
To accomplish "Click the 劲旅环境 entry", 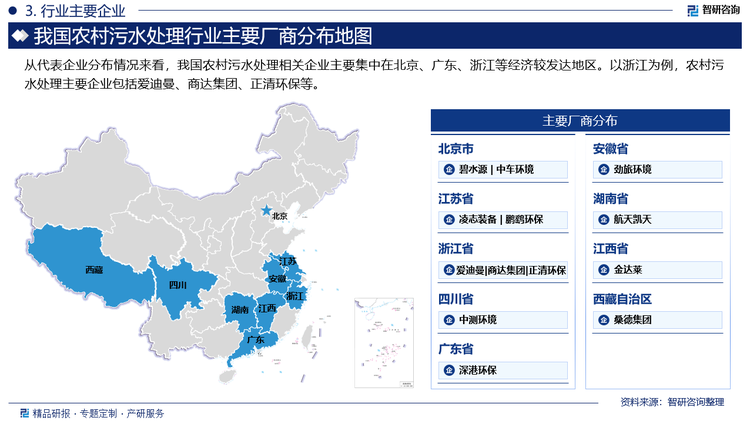I will [658, 169].
